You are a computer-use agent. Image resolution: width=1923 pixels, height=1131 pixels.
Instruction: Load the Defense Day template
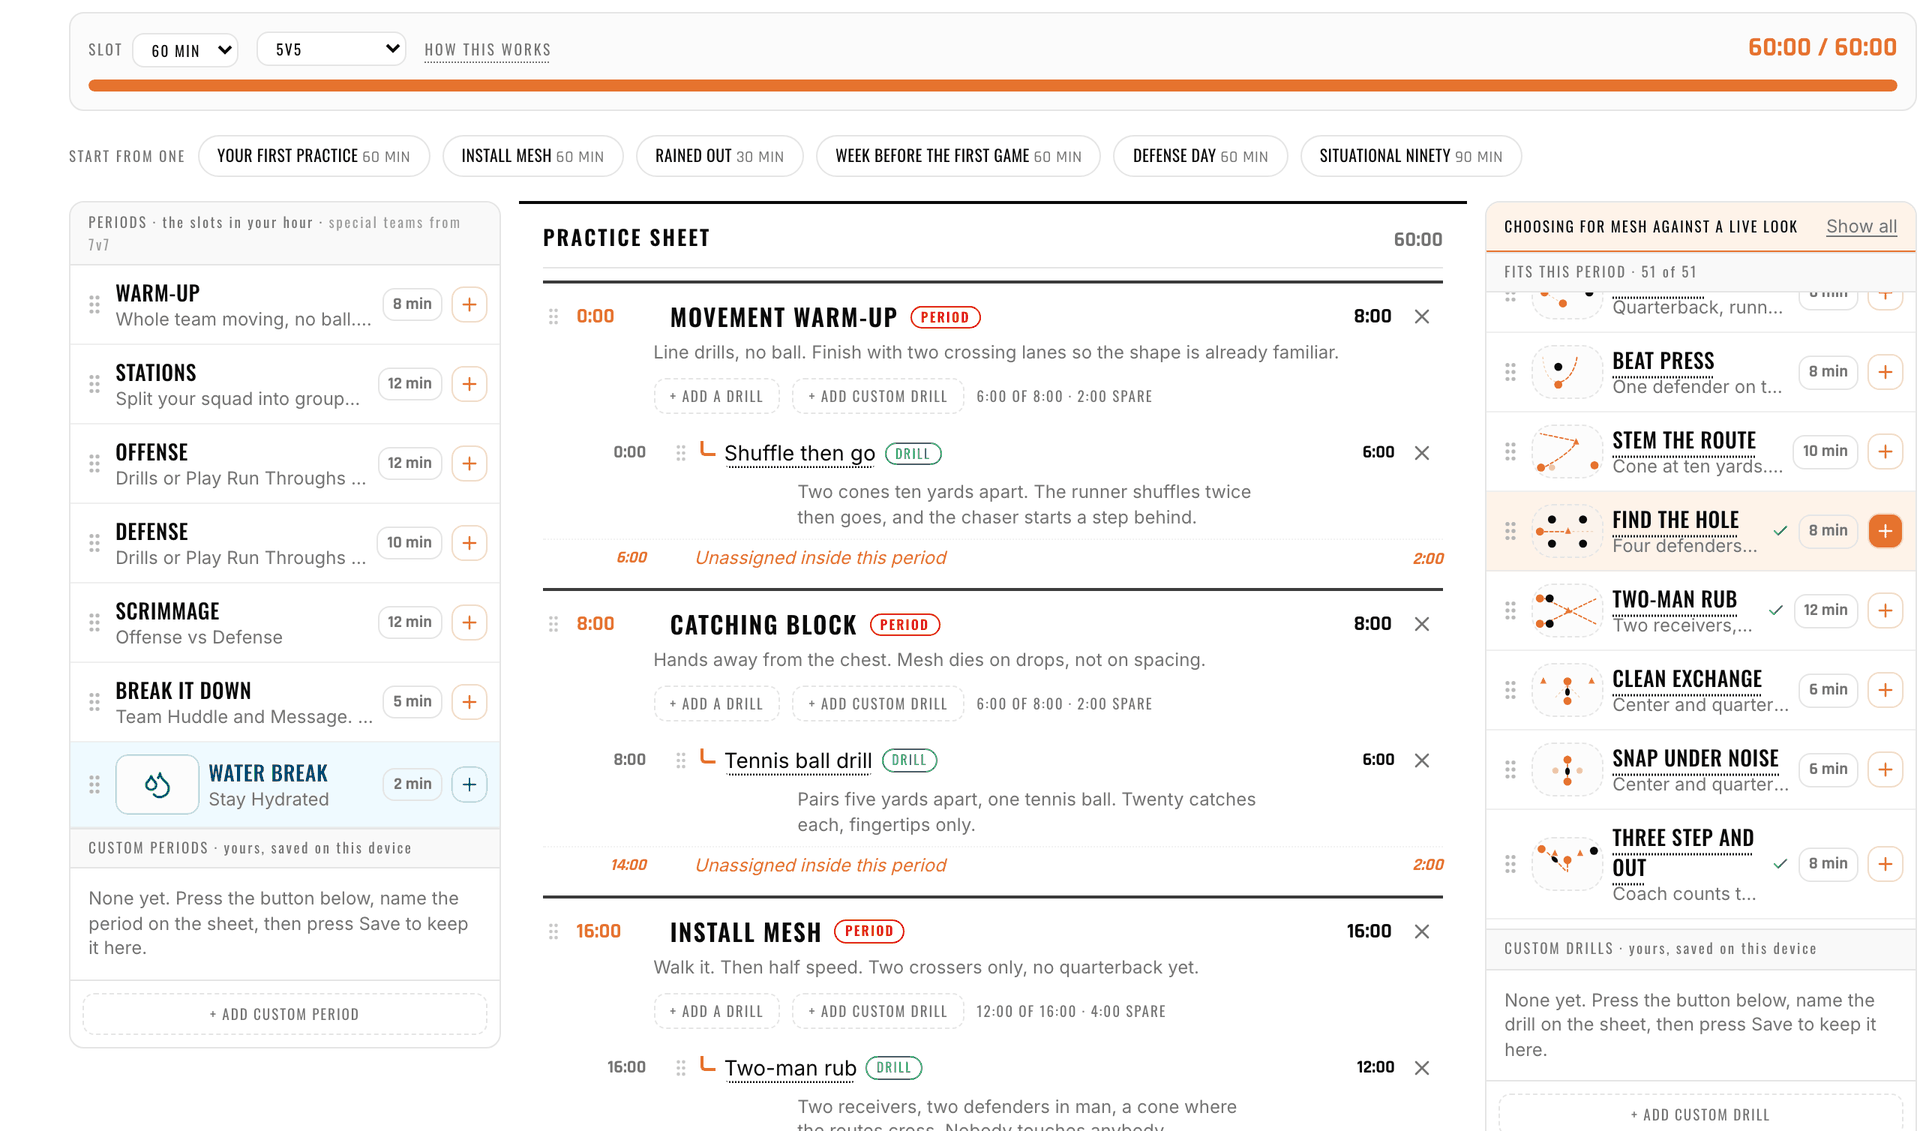point(1200,156)
